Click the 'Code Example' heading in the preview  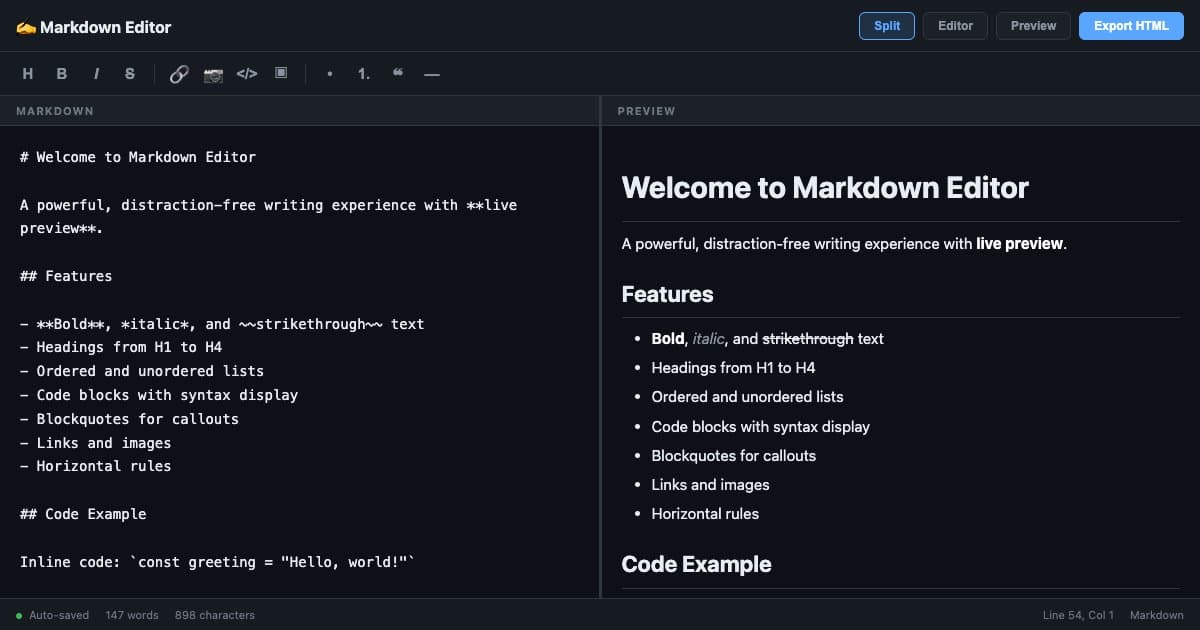coord(696,565)
